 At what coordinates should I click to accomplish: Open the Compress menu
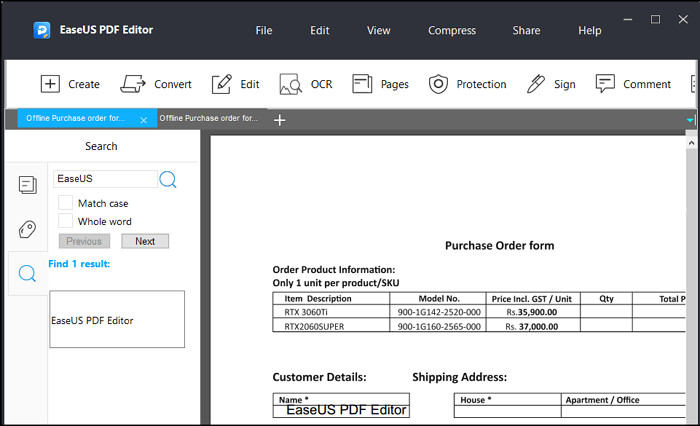[x=452, y=30]
